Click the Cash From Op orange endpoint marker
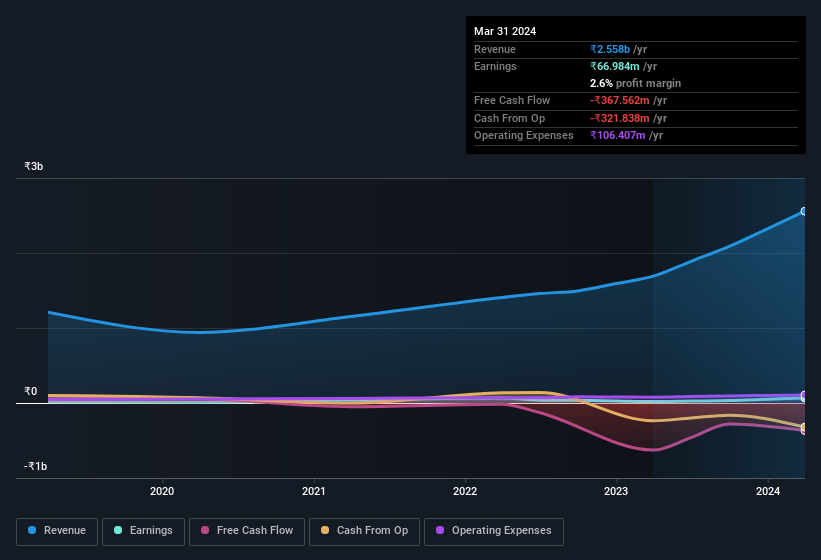The height and width of the screenshot is (560, 821). [x=804, y=427]
